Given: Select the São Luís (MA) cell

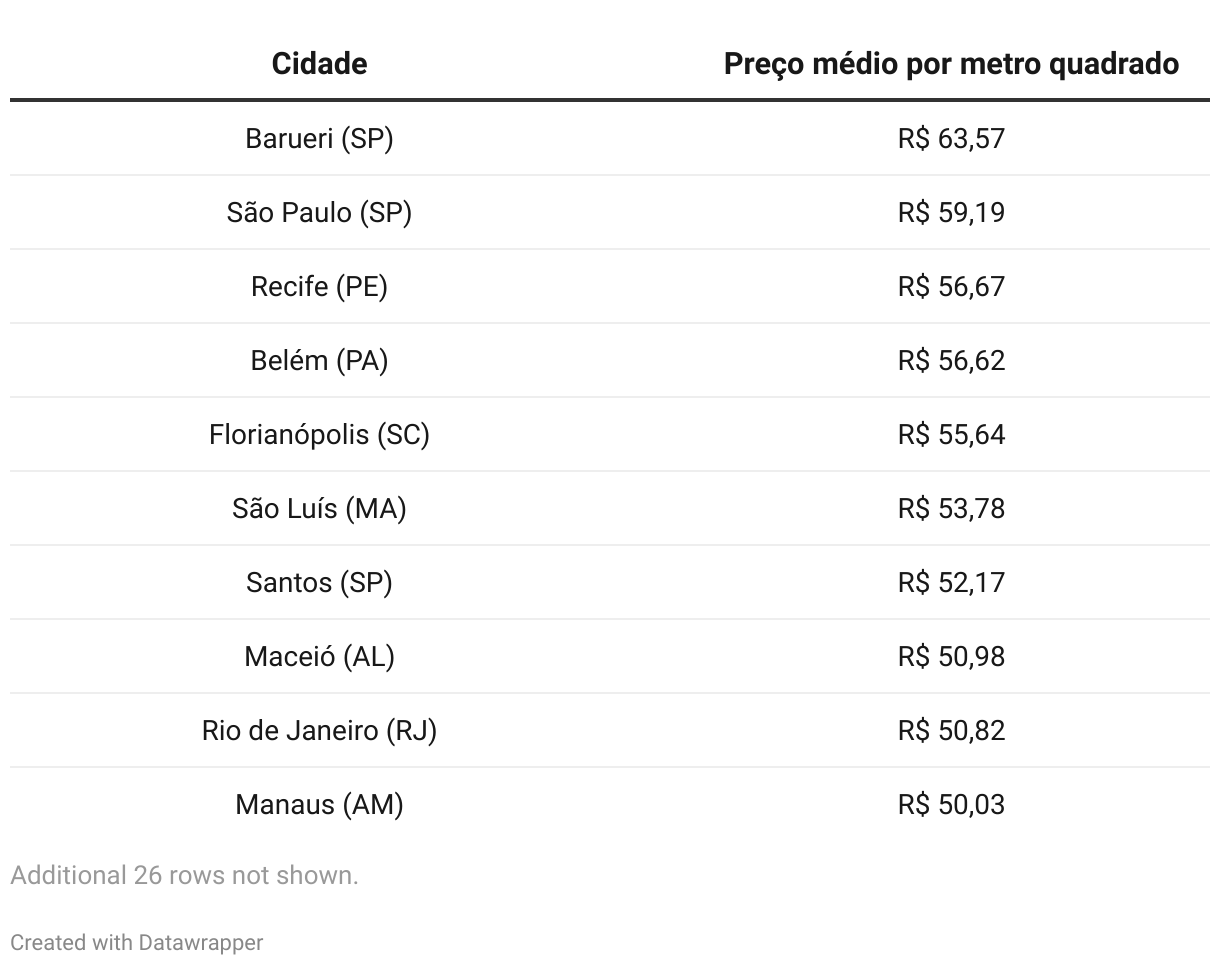Looking at the screenshot, I should (319, 508).
